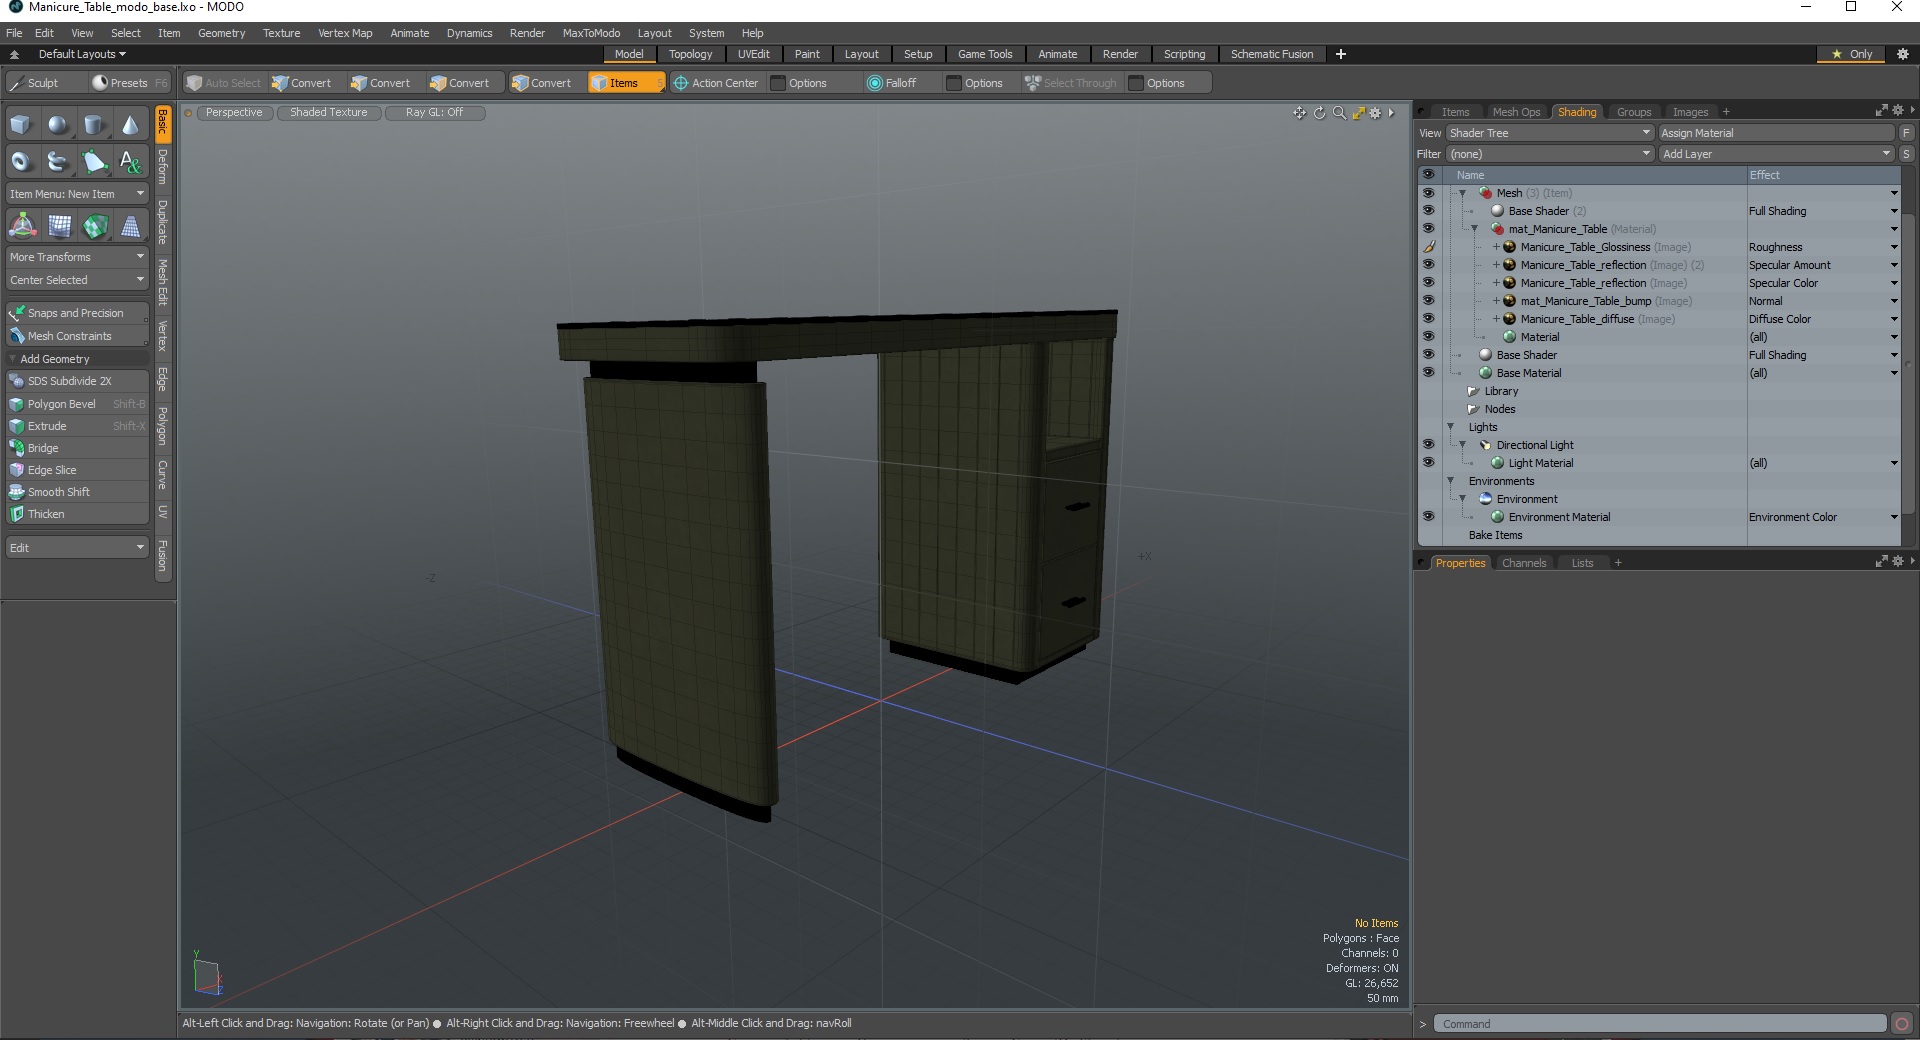
Task: Click in the Command input field
Action: (x=1660, y=1024)
